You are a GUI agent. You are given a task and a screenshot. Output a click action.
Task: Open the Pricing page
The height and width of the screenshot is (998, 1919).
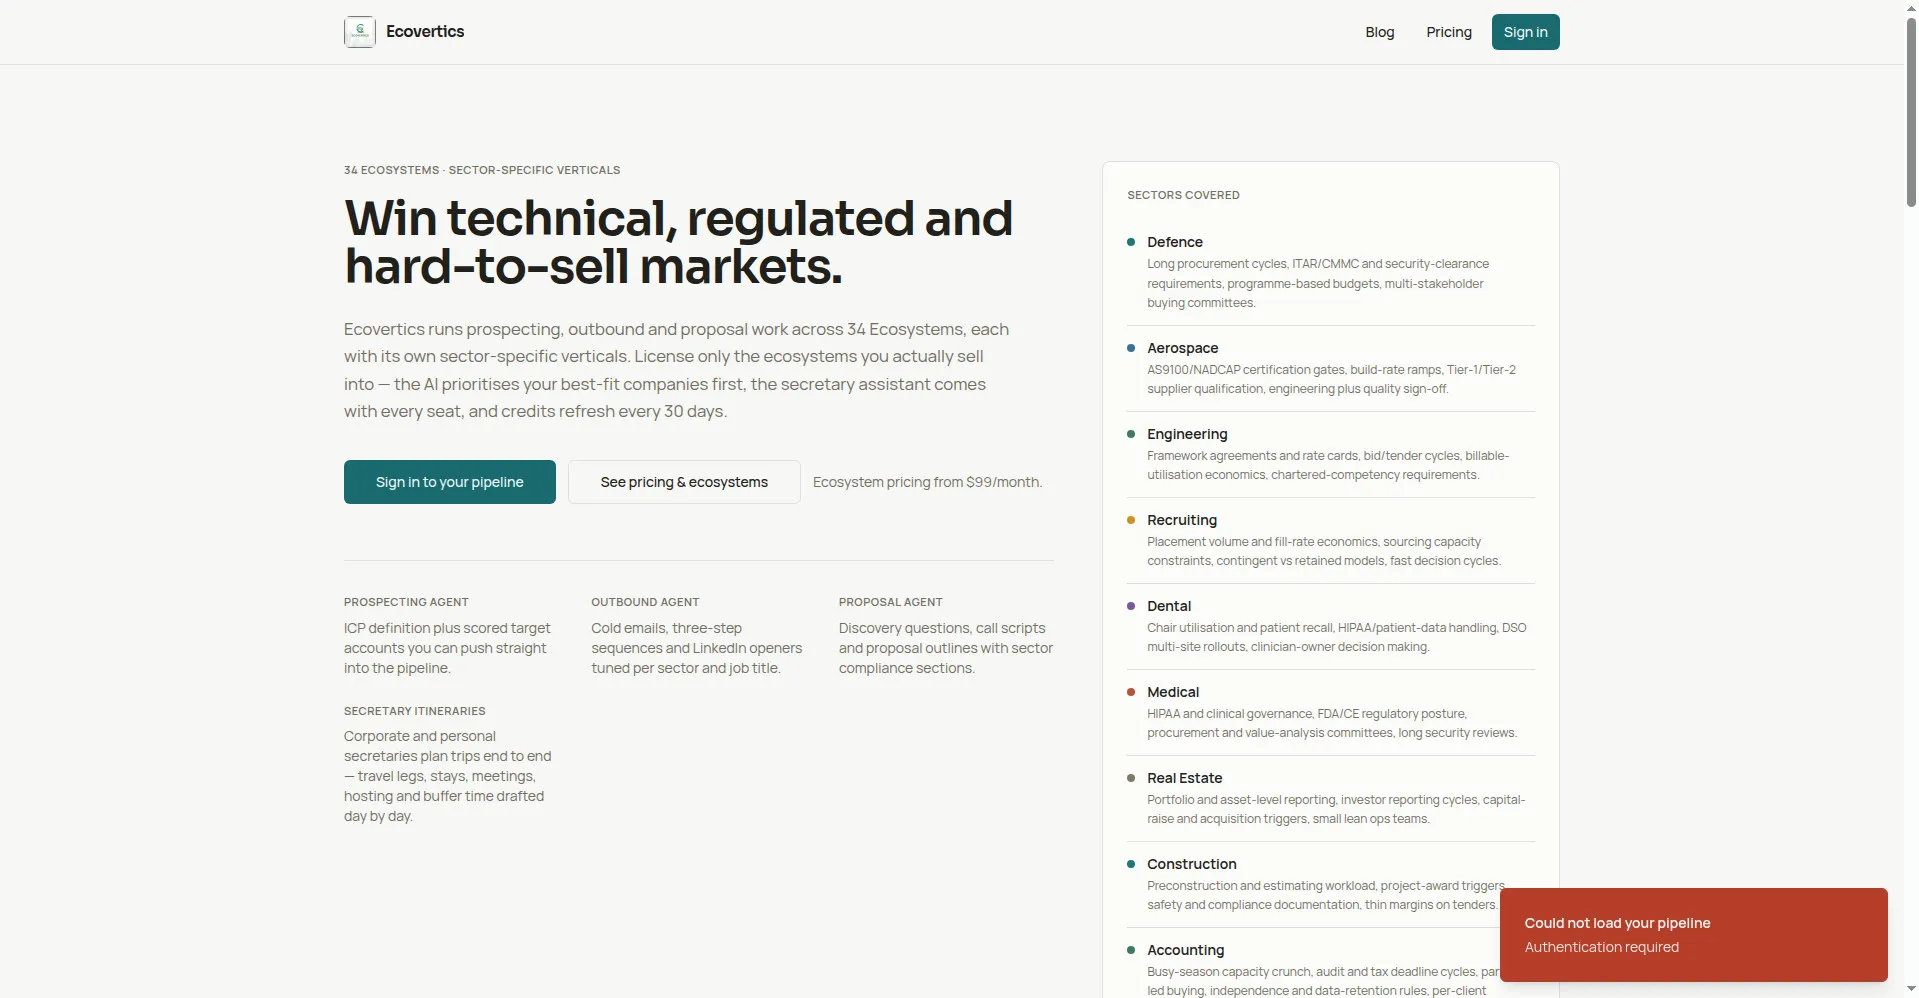click(x=1448, y=32)
